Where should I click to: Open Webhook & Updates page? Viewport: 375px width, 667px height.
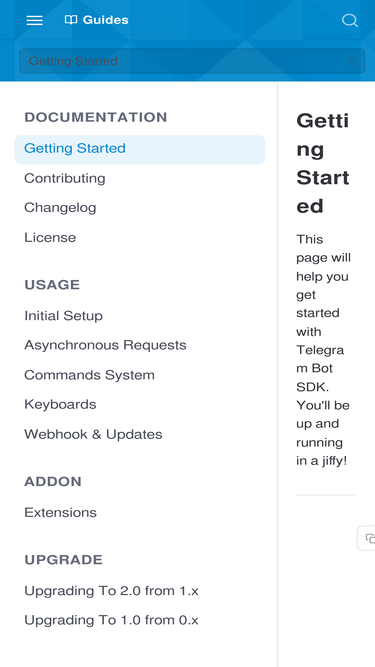tap(93, 434)
